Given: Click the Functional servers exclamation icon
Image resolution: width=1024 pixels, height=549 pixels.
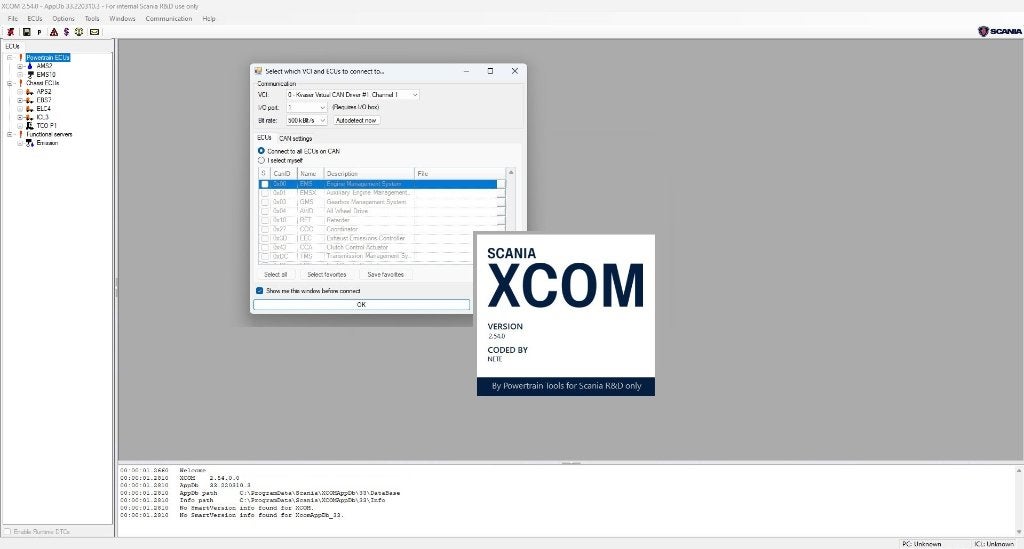Looking at the screenshot, I should [x=20, y=134].
